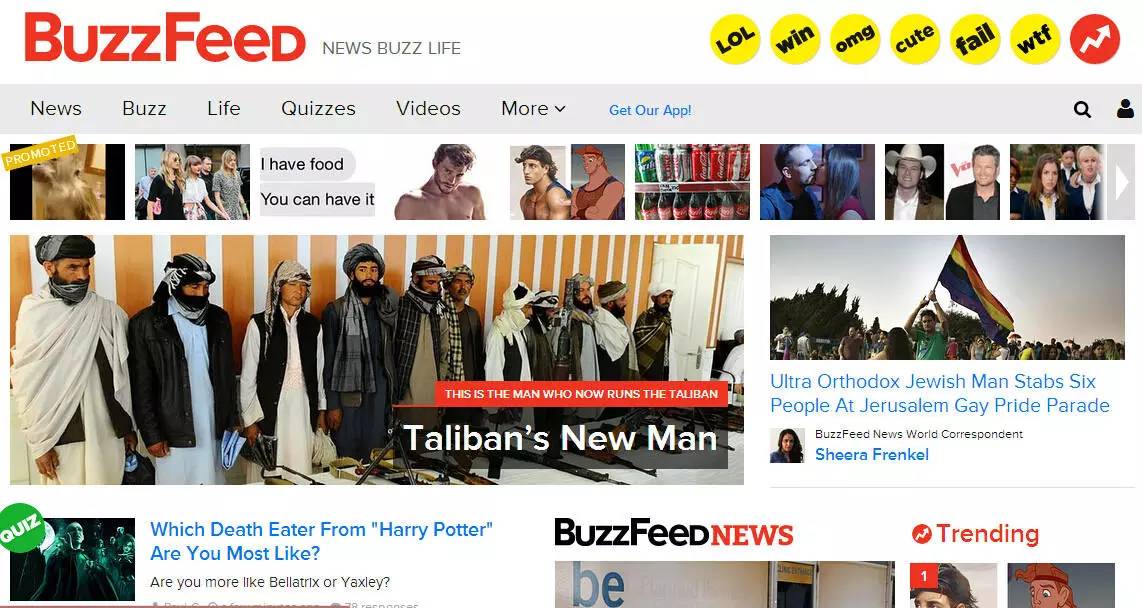Click the Taliban's New Man feature image
1142x608 pixels.
pos(377,360)
